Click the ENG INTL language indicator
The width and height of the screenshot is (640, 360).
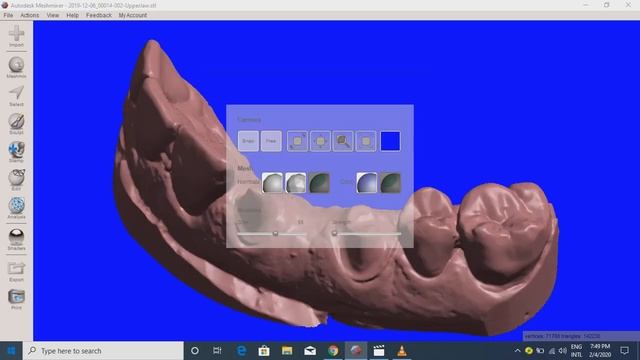point(576,351)
